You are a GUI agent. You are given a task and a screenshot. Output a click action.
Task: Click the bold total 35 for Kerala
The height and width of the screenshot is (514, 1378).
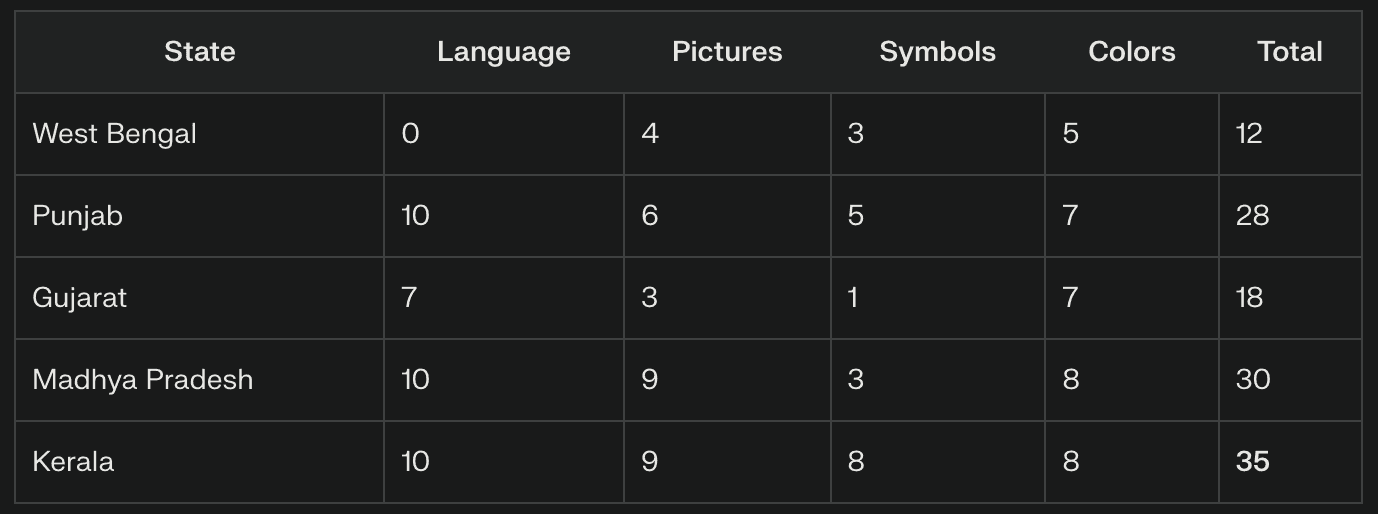point(1252,462)
